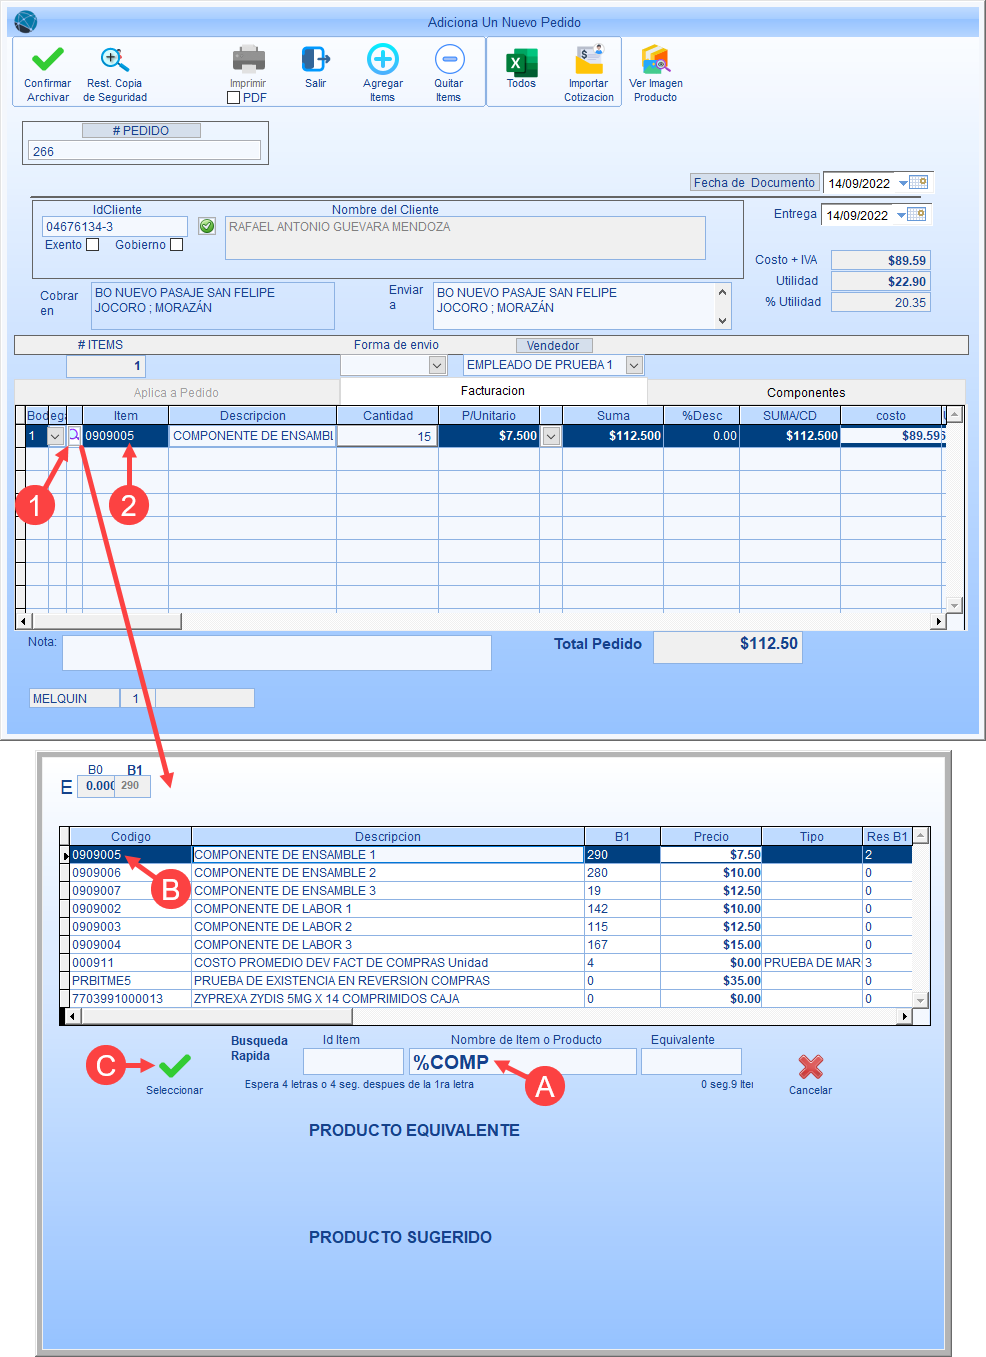Click the Nota text field
The height and width of the screenshot is (1357, 986).
tap(277, 653)
